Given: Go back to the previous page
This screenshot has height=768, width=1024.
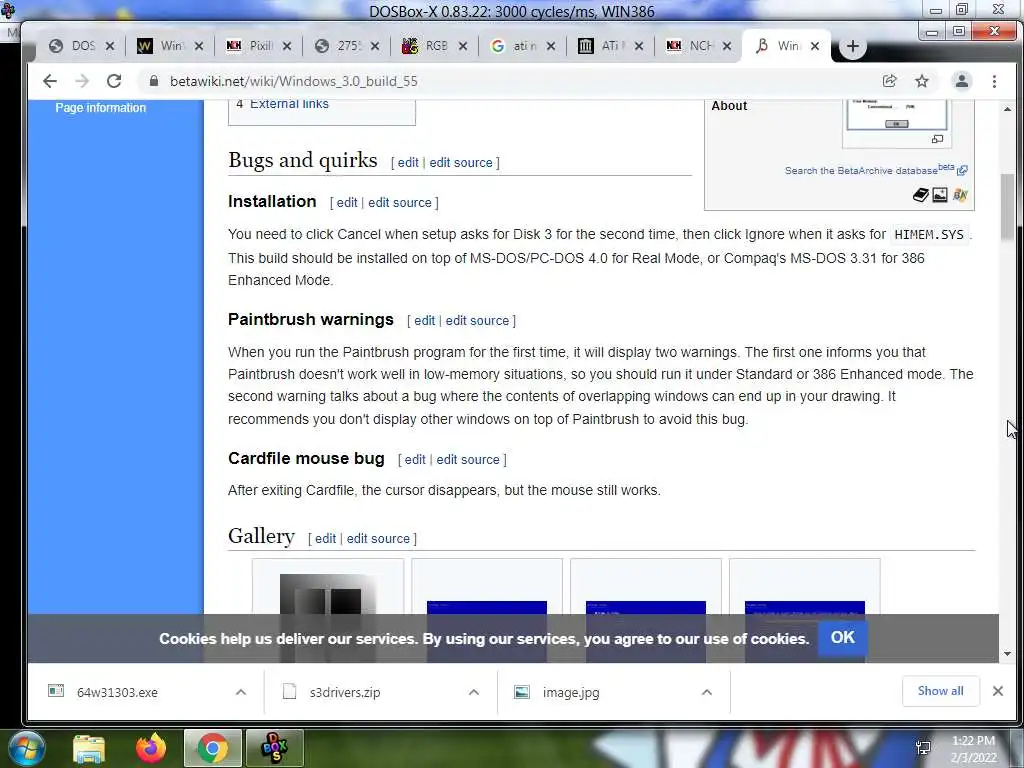Looking at the screenshot, I should click(50, 81).
